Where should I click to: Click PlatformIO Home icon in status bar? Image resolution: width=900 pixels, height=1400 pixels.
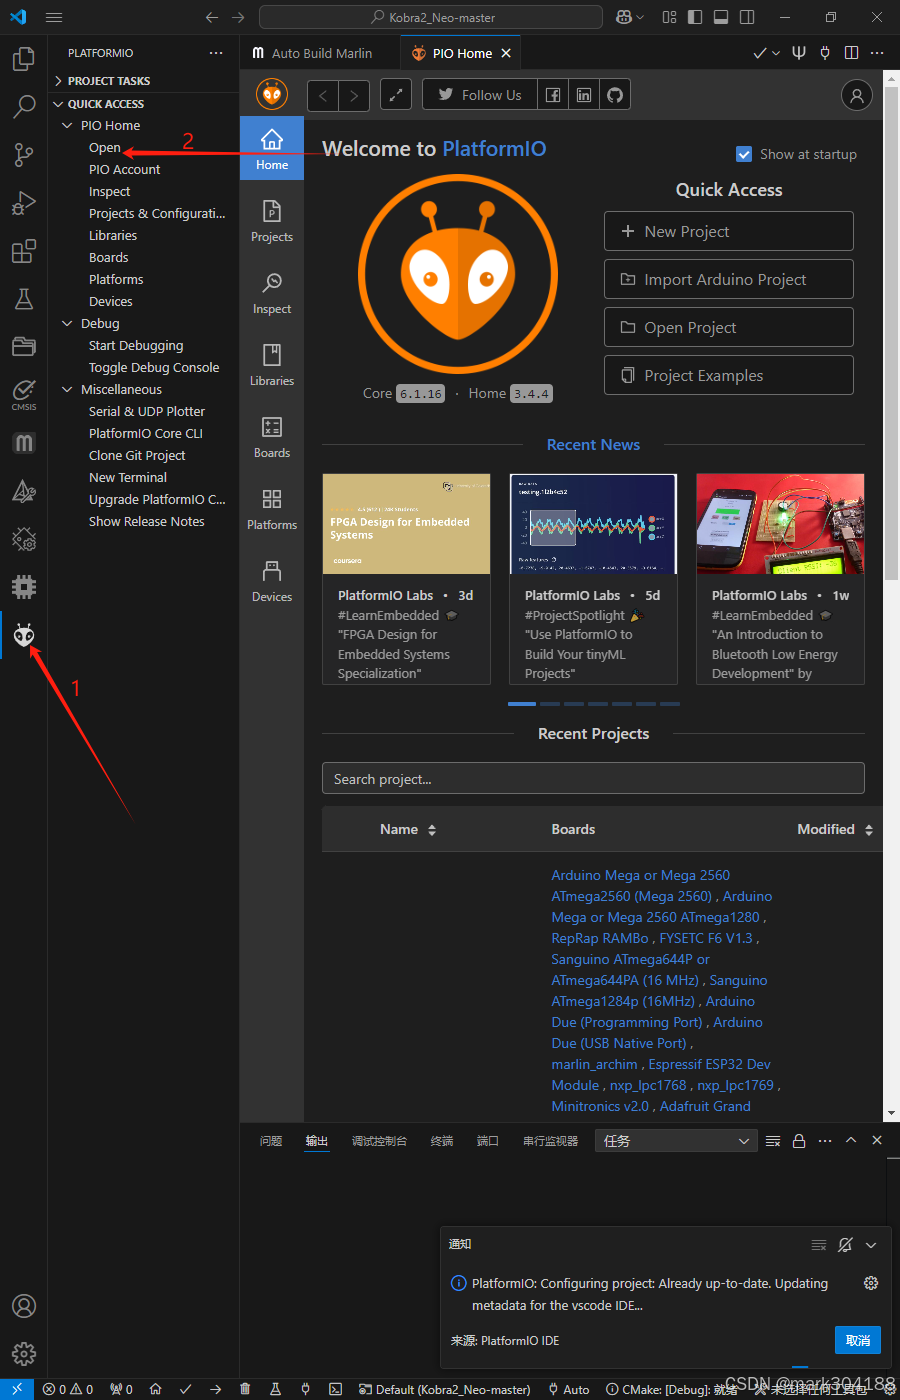point(155,1389)
